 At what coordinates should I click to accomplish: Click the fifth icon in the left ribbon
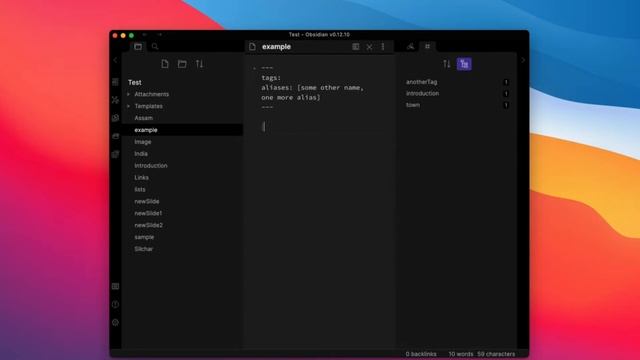tap(116, 154)
